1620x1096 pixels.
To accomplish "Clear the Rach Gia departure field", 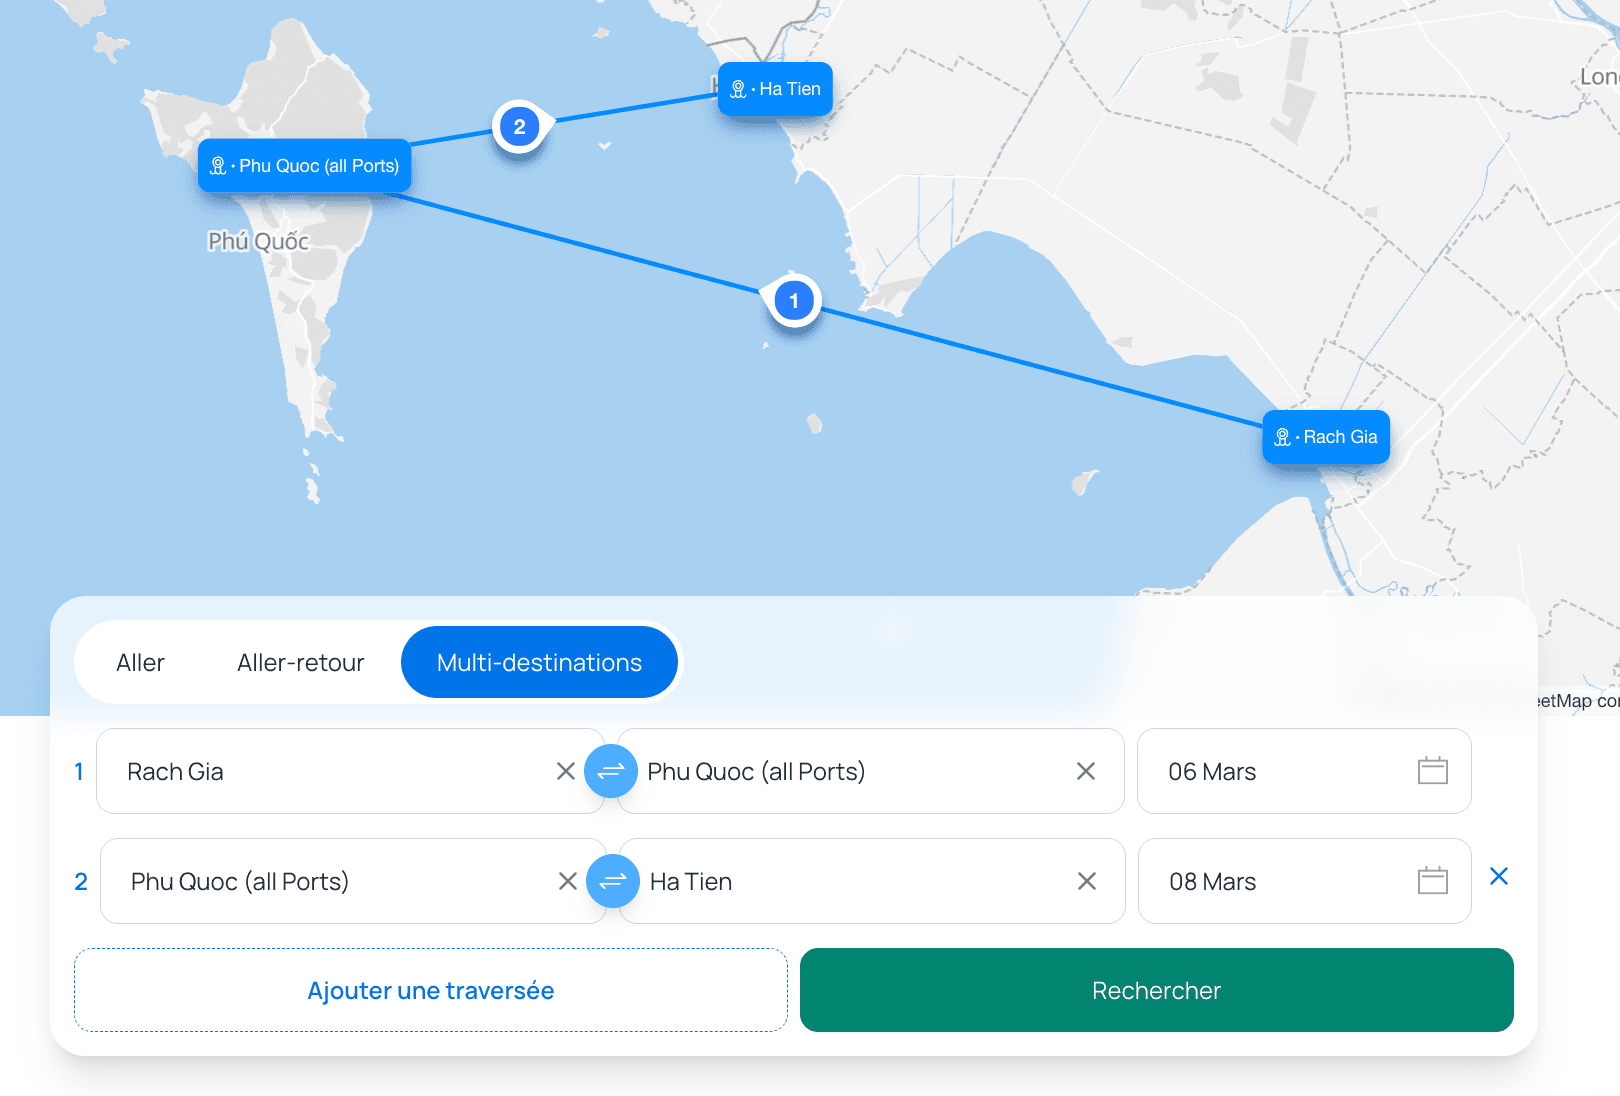I will click(565, 771).
